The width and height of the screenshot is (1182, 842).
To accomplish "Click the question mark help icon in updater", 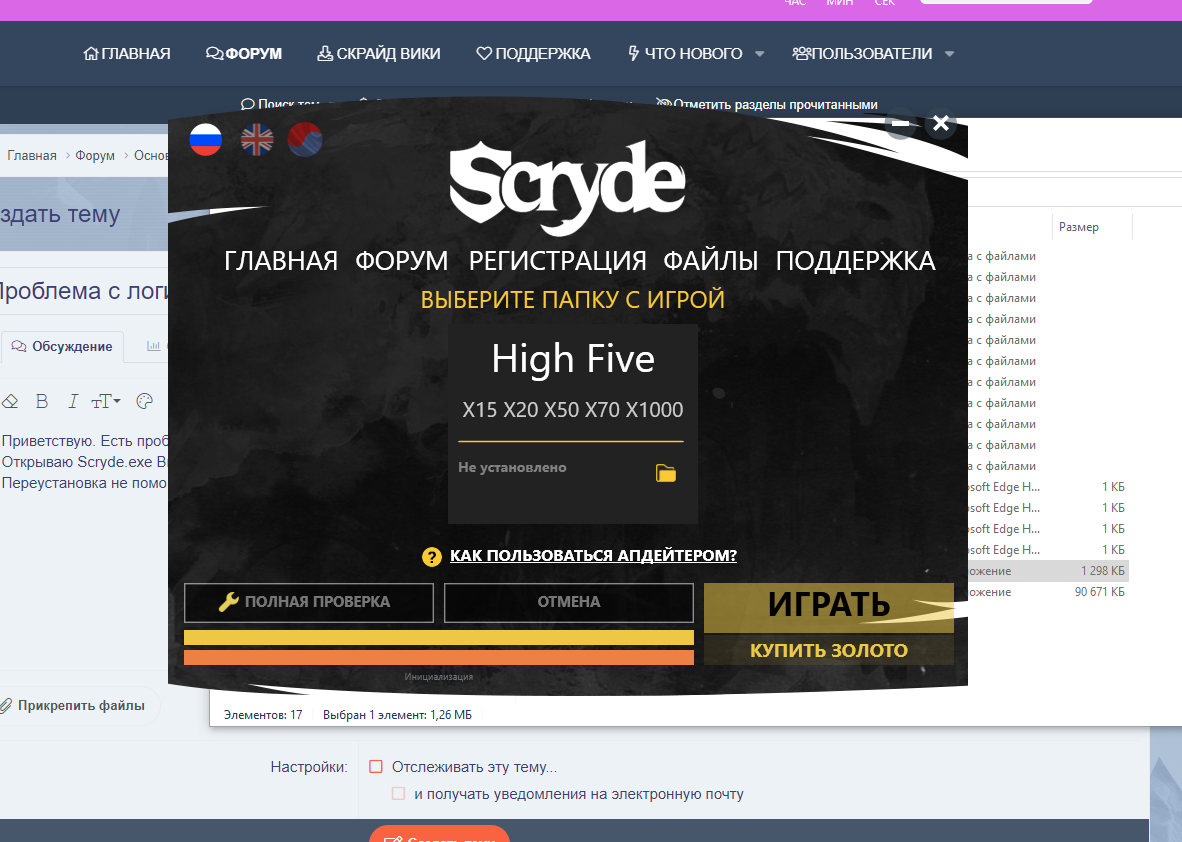I will pyautogui.click(x=430, y=557).
